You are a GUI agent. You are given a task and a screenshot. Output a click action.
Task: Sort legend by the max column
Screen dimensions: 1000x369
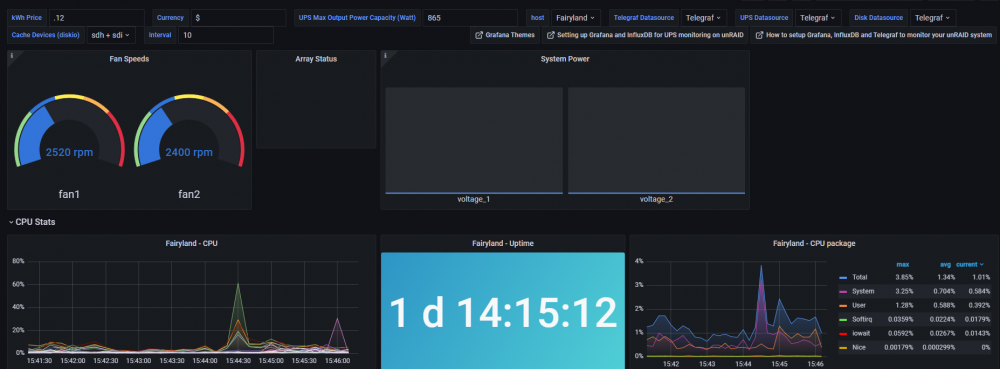coord(902,264)
